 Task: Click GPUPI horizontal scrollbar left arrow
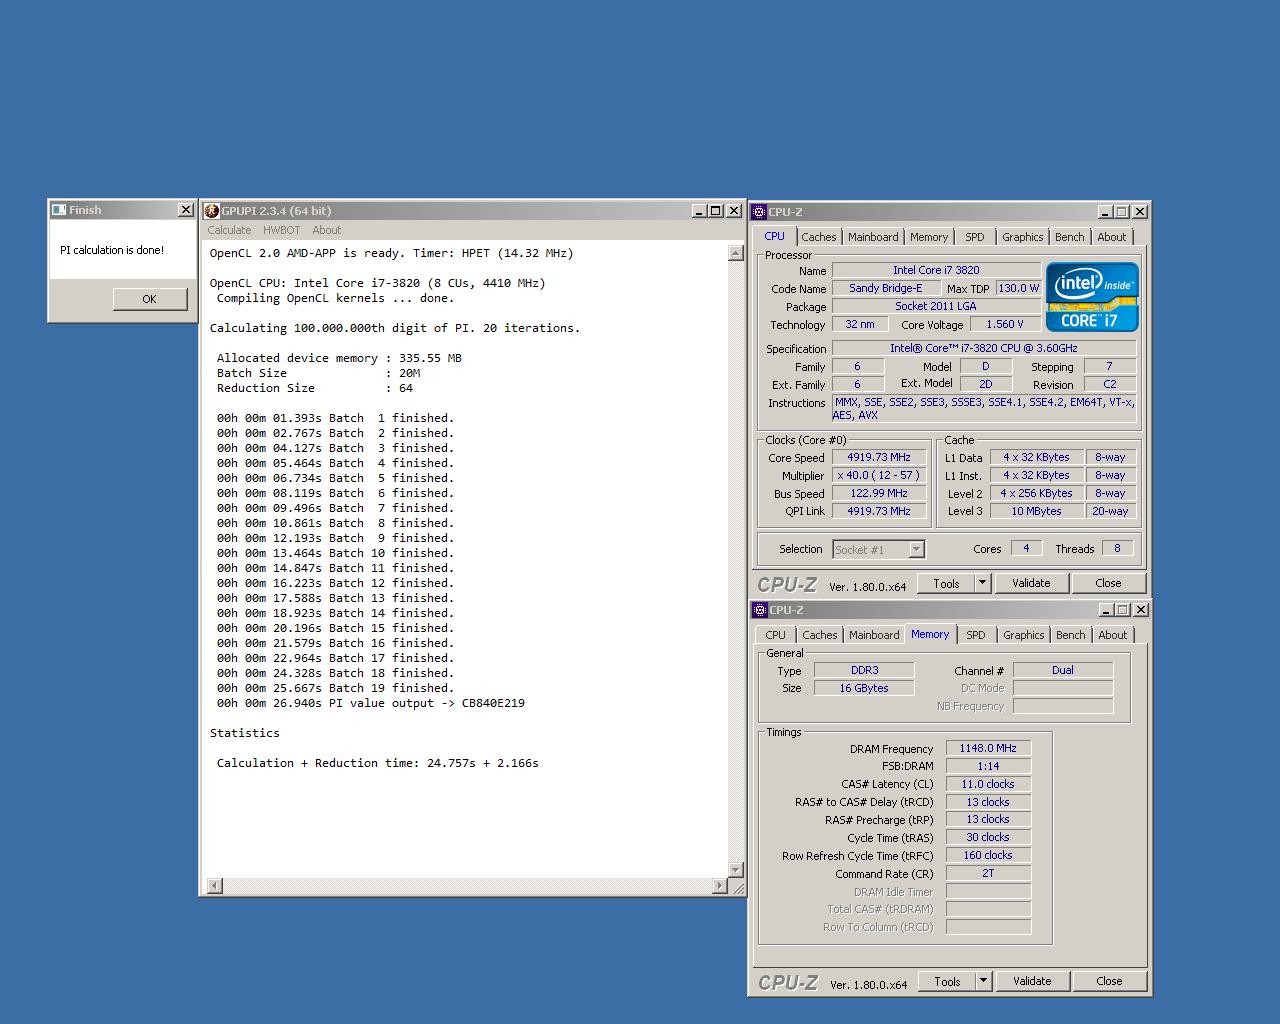point(214,886)
